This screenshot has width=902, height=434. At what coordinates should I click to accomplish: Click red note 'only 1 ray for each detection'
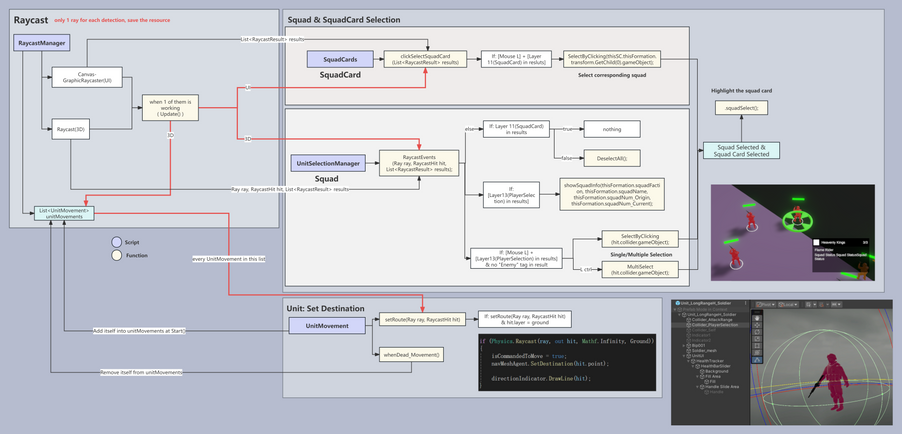point(112,20)
